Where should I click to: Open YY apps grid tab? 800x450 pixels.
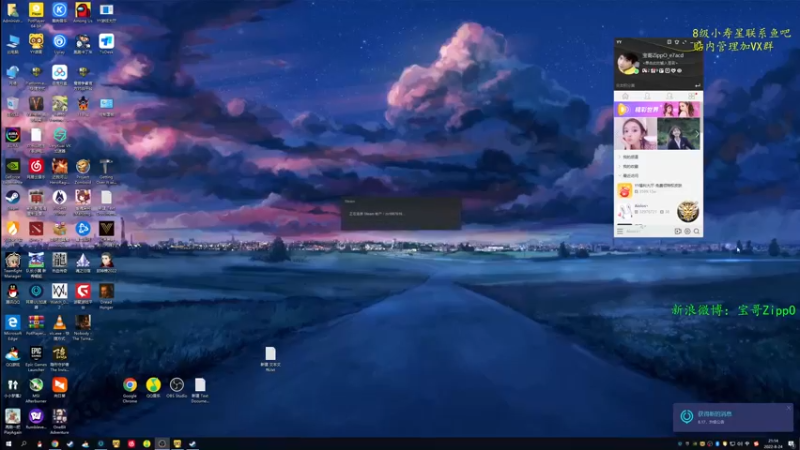(x=692, y=96)
